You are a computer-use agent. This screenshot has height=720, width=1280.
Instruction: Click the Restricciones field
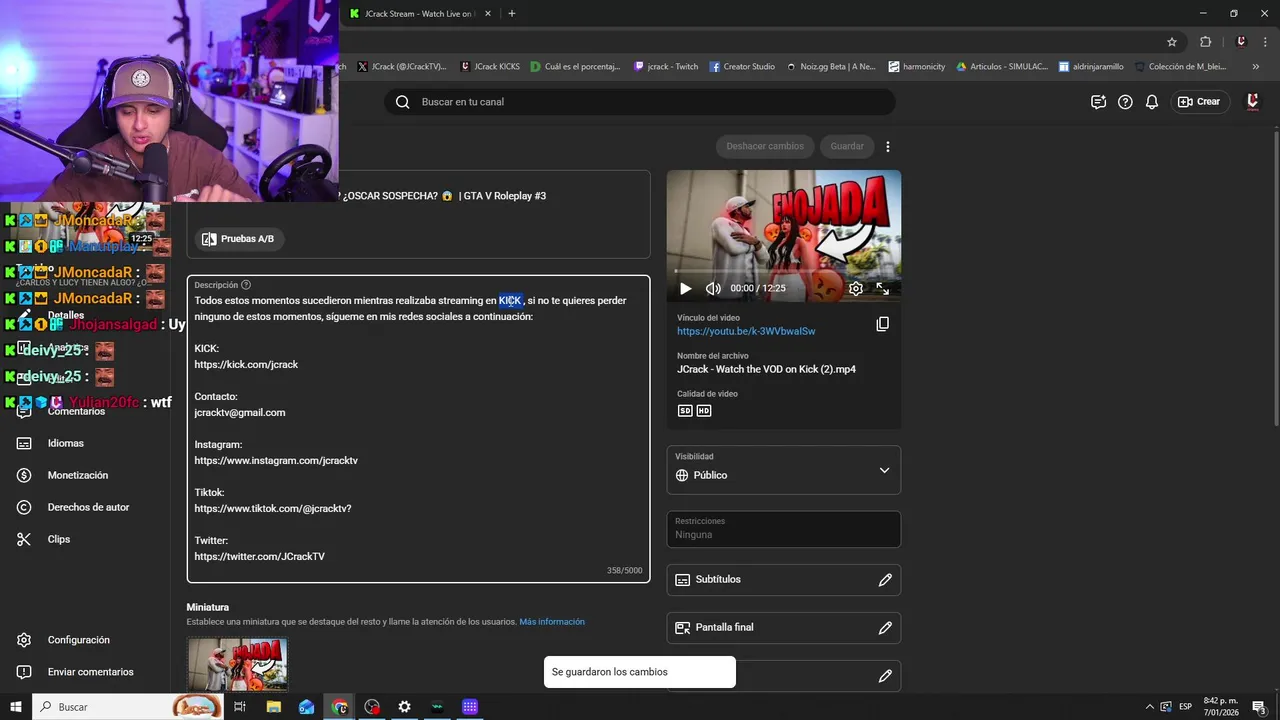(784, 529)
